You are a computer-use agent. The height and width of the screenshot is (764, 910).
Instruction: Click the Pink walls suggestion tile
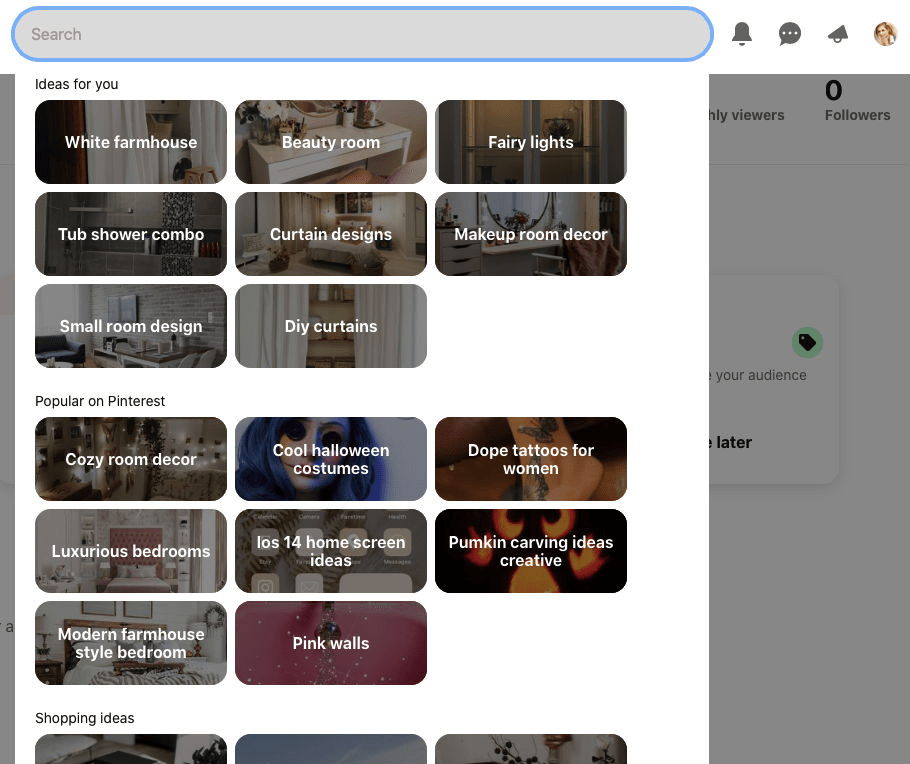pos(331,643)
